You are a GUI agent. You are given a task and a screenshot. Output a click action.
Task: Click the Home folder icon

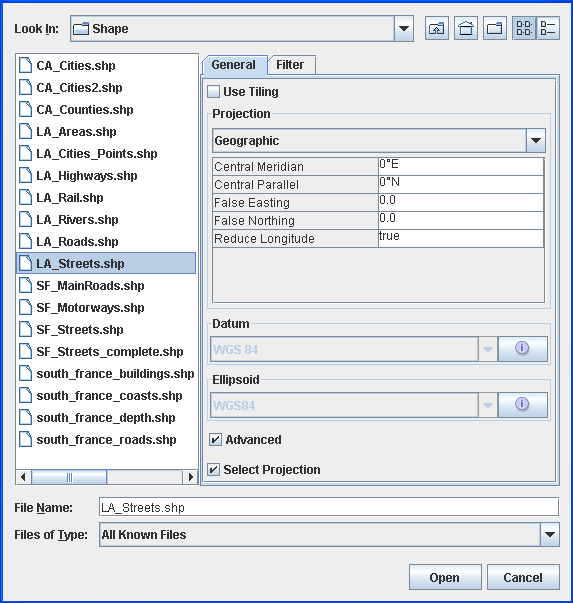(x=466, y=28)
